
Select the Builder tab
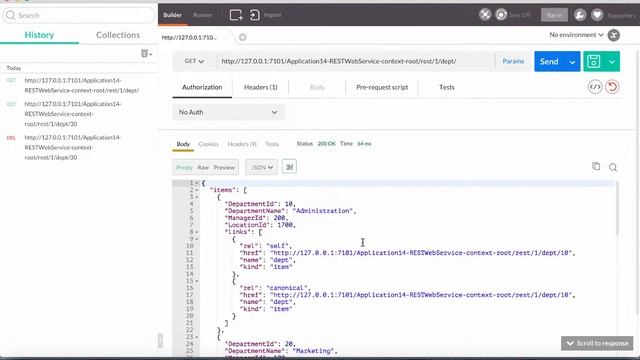pyautogui.click(x=173, y=15)
